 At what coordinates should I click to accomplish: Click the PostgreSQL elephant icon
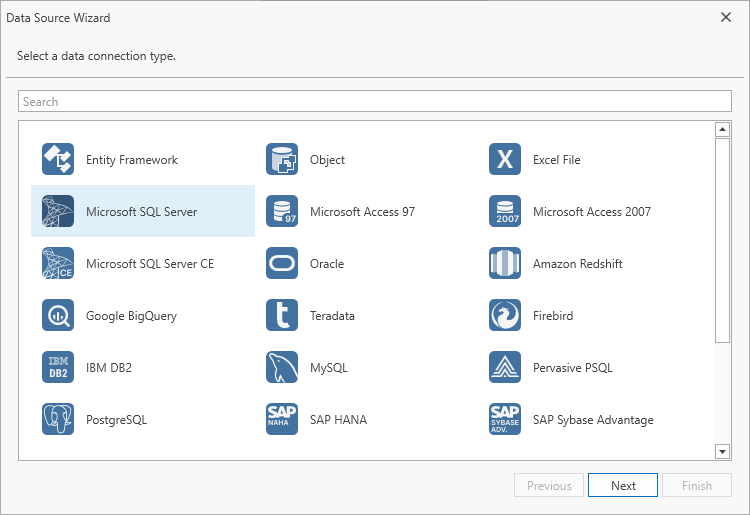pyautogui.click(x=58, y=419)
